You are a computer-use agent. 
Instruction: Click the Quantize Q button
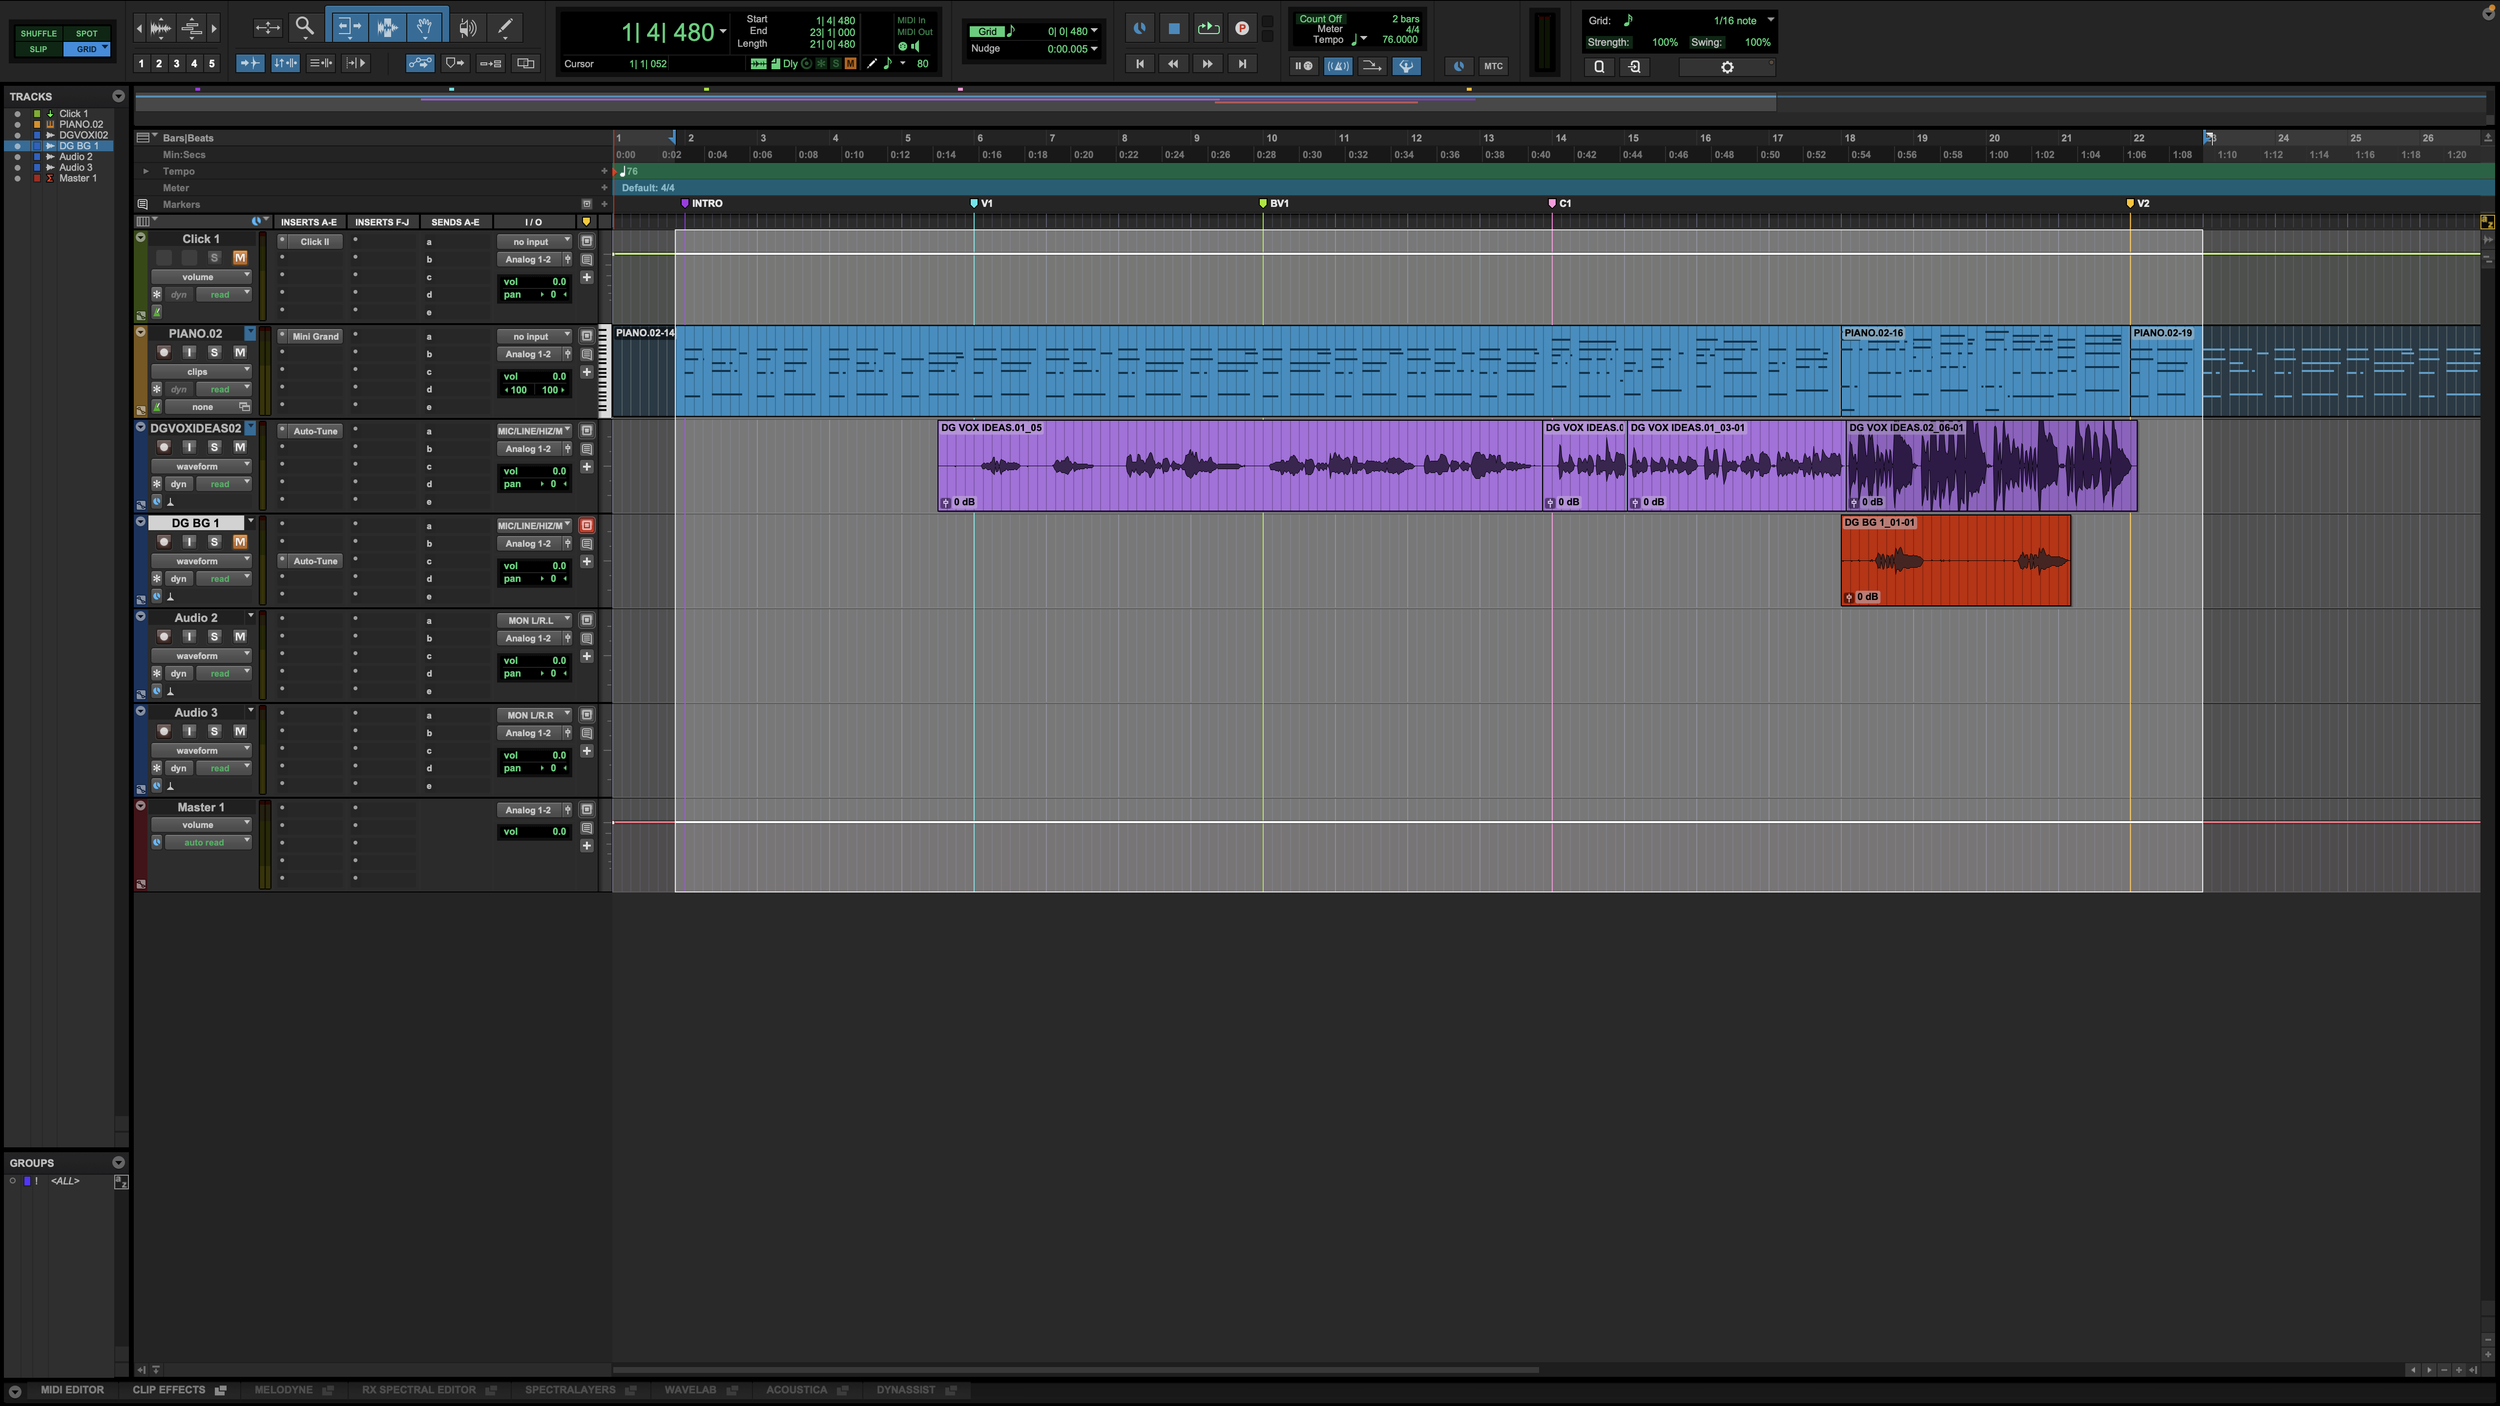pos(1599,67)
